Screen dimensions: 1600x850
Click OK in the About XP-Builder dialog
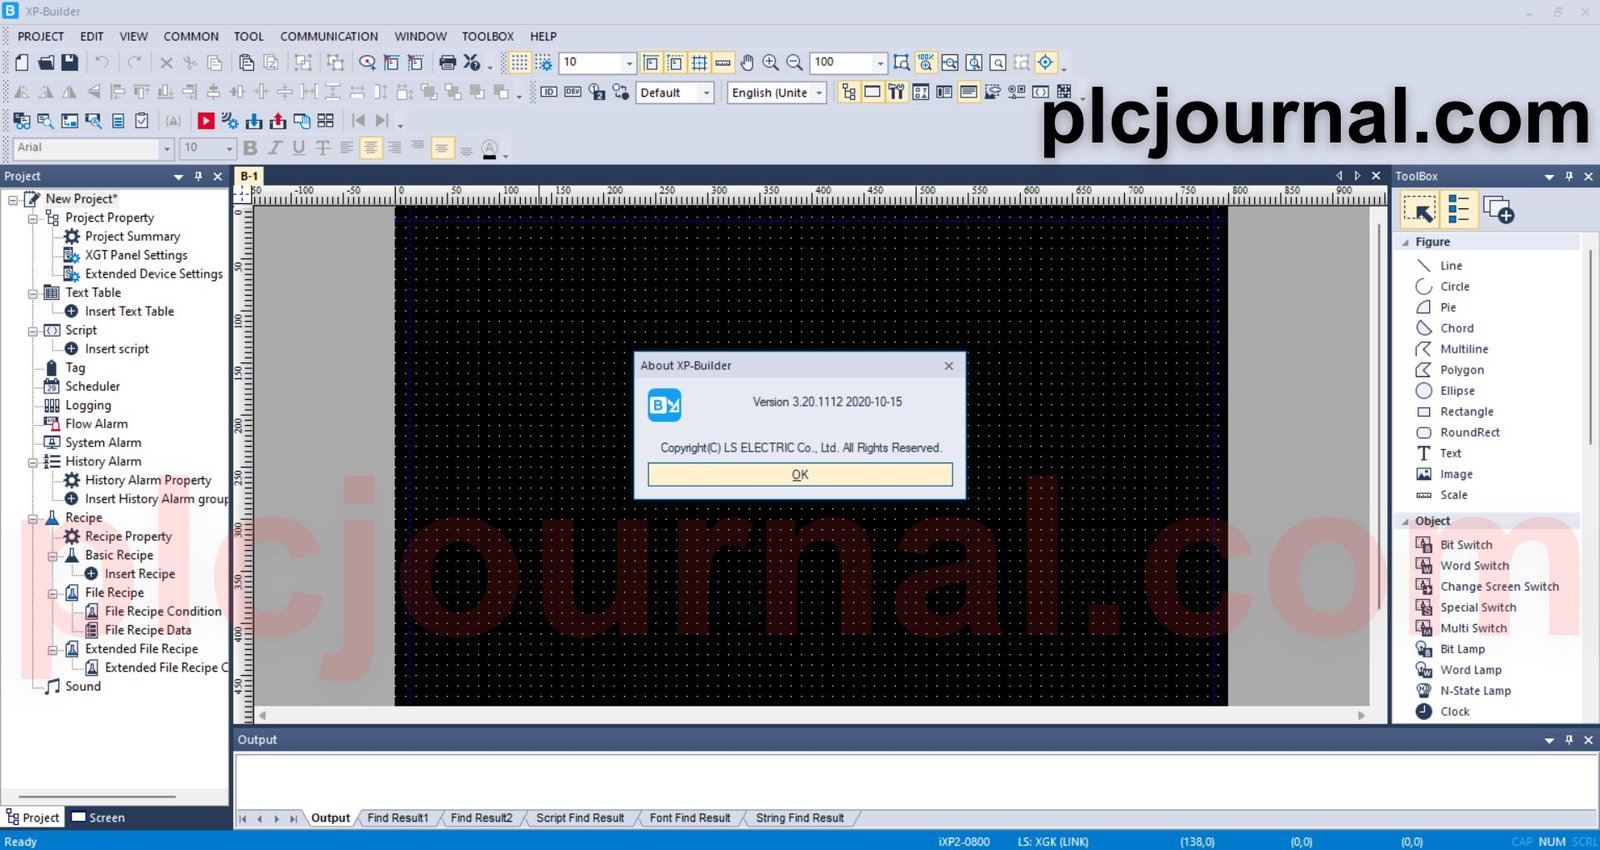point(800,475)
